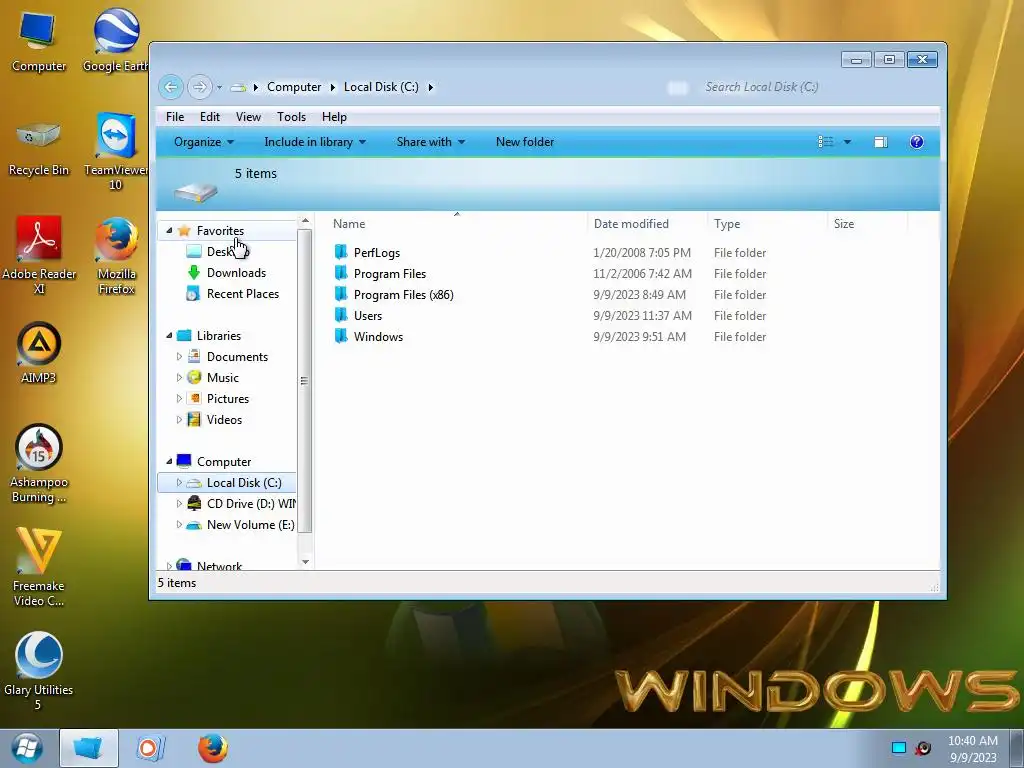Open the Tools menu
The width and height of the screenshot is (1024, 768).
click(x=291, y=117)
